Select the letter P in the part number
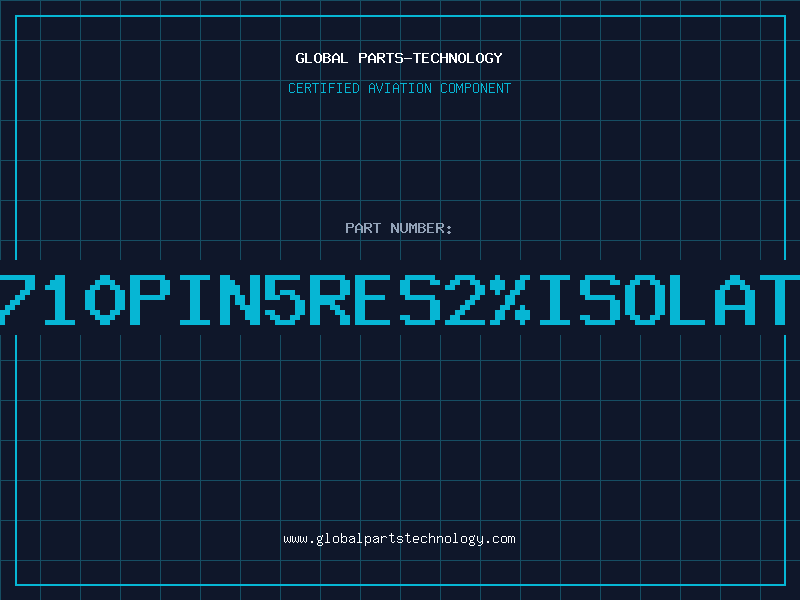The height and width of the screenshot is (600, 800). tap(151, 299)
